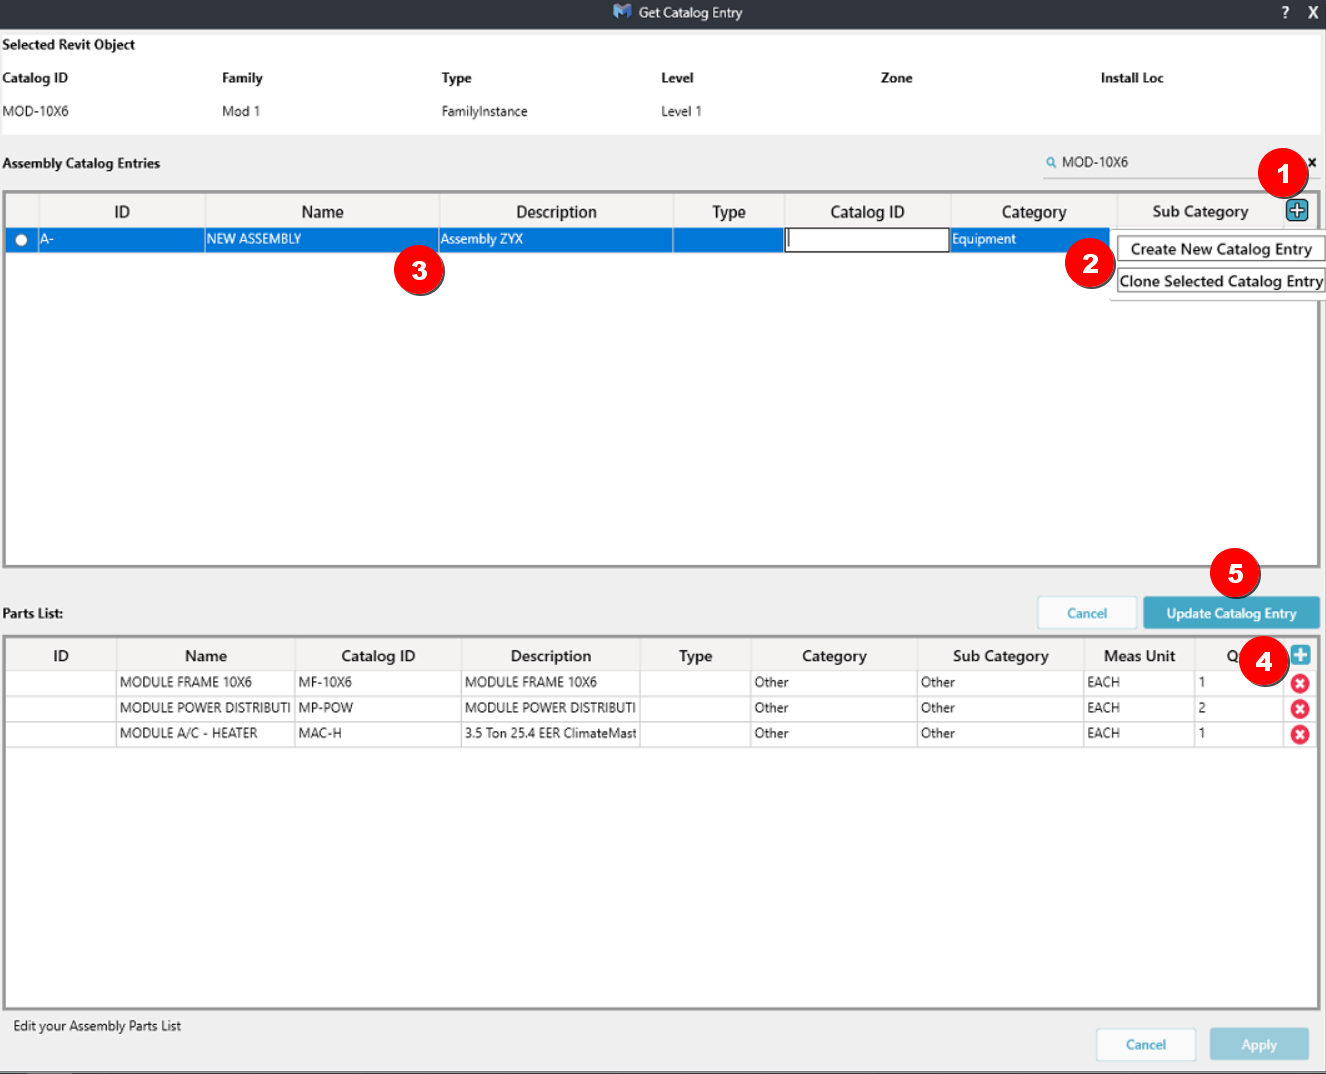
Task: Click the Meas Unit column header
Action: point(1139,656)
